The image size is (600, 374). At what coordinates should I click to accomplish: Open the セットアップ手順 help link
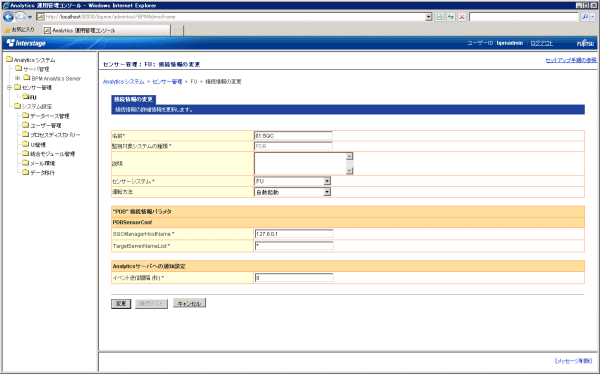click(571, 60)
